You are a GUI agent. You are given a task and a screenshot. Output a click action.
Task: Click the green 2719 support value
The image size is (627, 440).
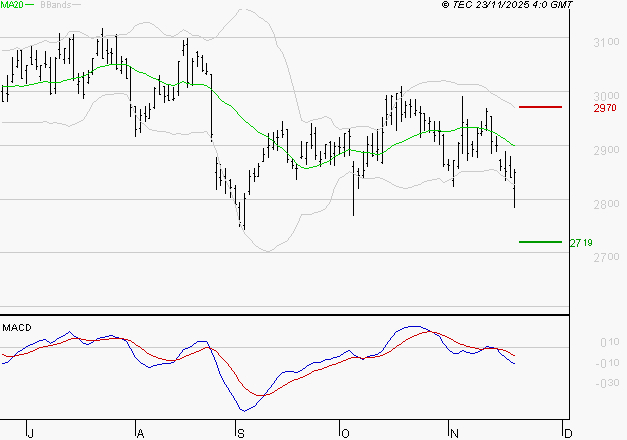click(x=581, y=243)
